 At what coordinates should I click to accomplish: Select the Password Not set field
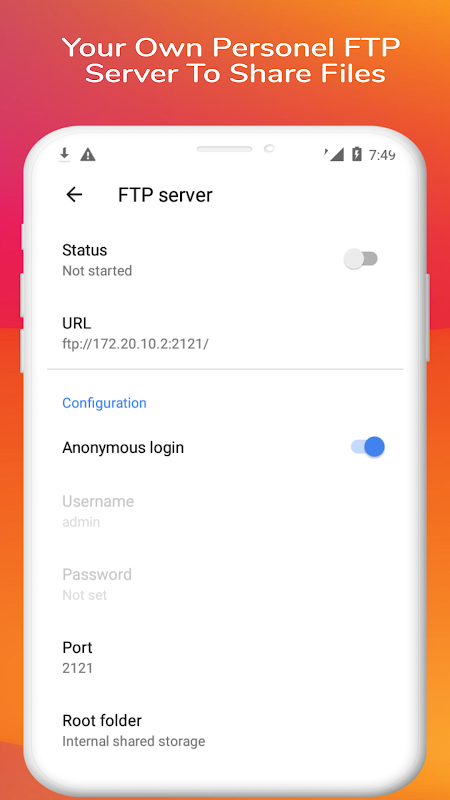pos(225,584)
